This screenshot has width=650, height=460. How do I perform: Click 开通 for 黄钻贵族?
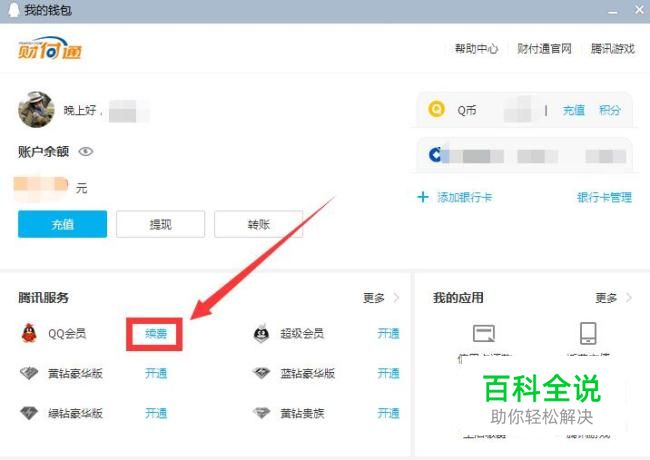[x=388, y=413]
